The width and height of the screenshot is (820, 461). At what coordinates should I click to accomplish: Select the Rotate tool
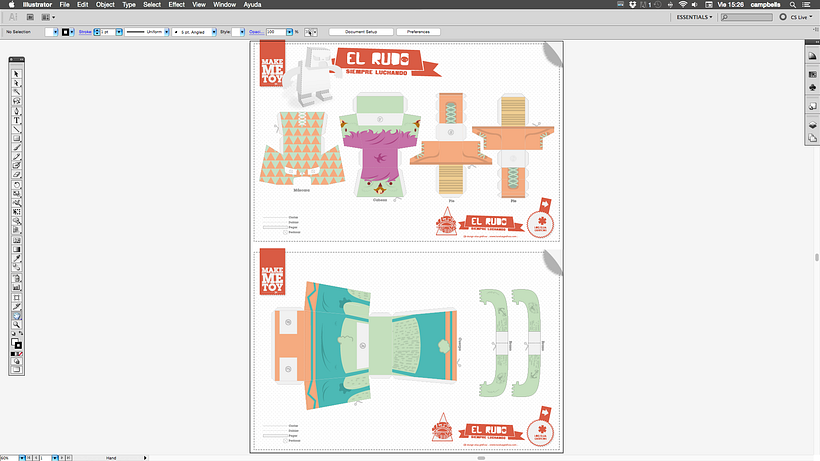16,185
